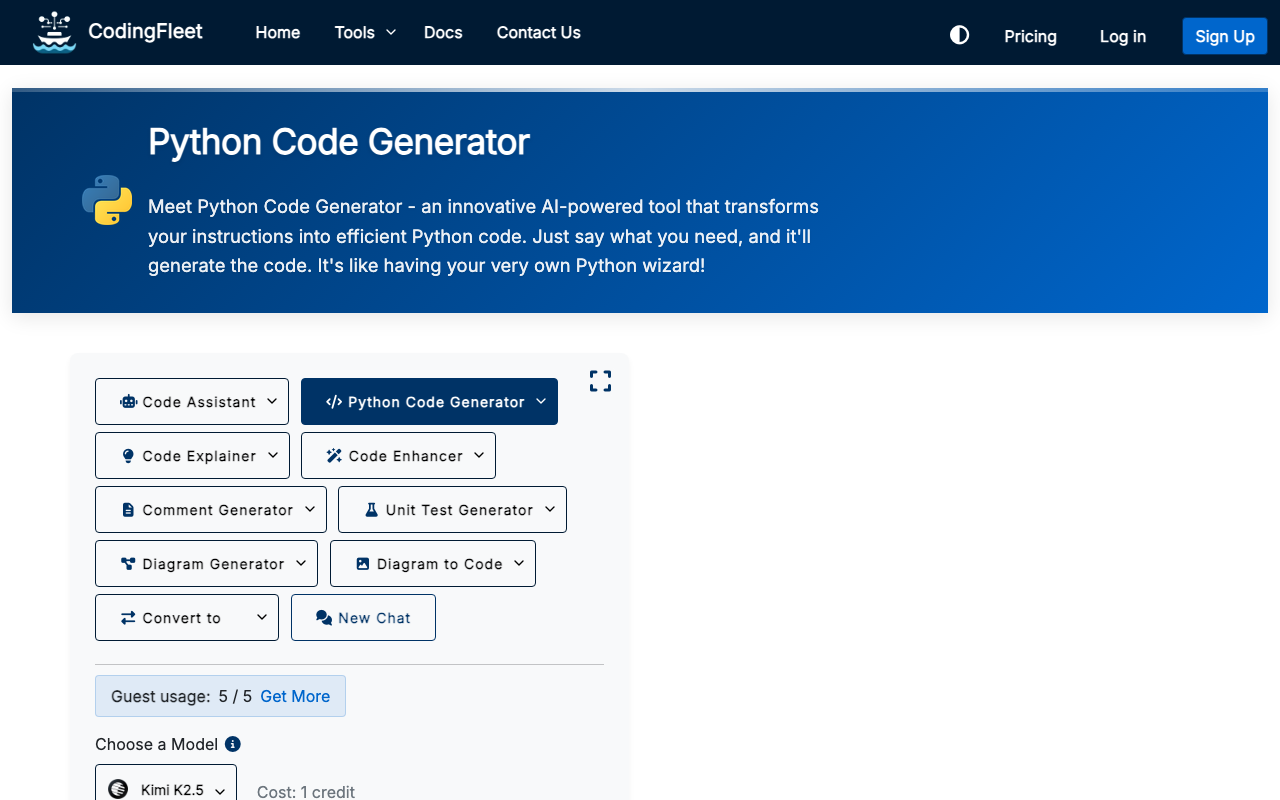The width and height of the screenshot is (1280, 800).
Task: Click the info icon beside Choose a Model
Action: [233, 744]
